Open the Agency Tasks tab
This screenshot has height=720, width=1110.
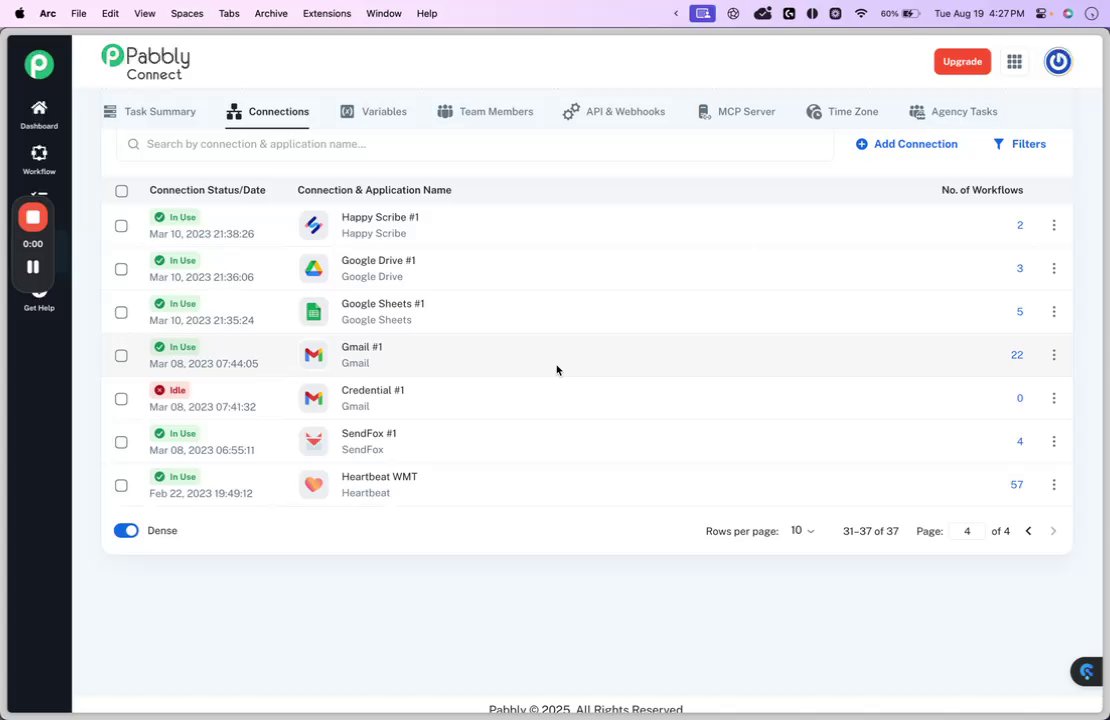(953, 111)
